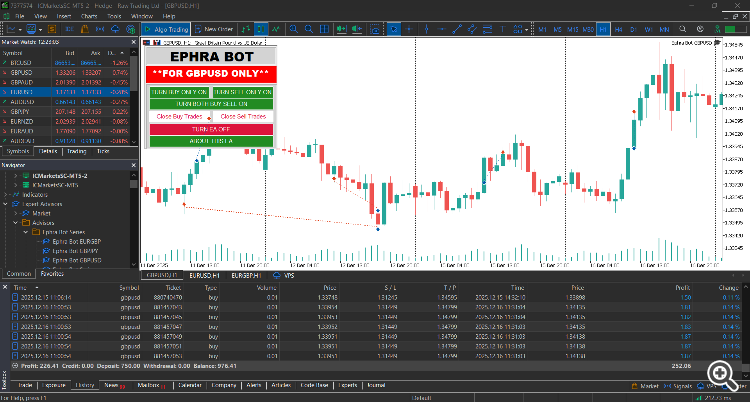
Task: Zoom in on the chart
Action: click(x=294, y=29)
